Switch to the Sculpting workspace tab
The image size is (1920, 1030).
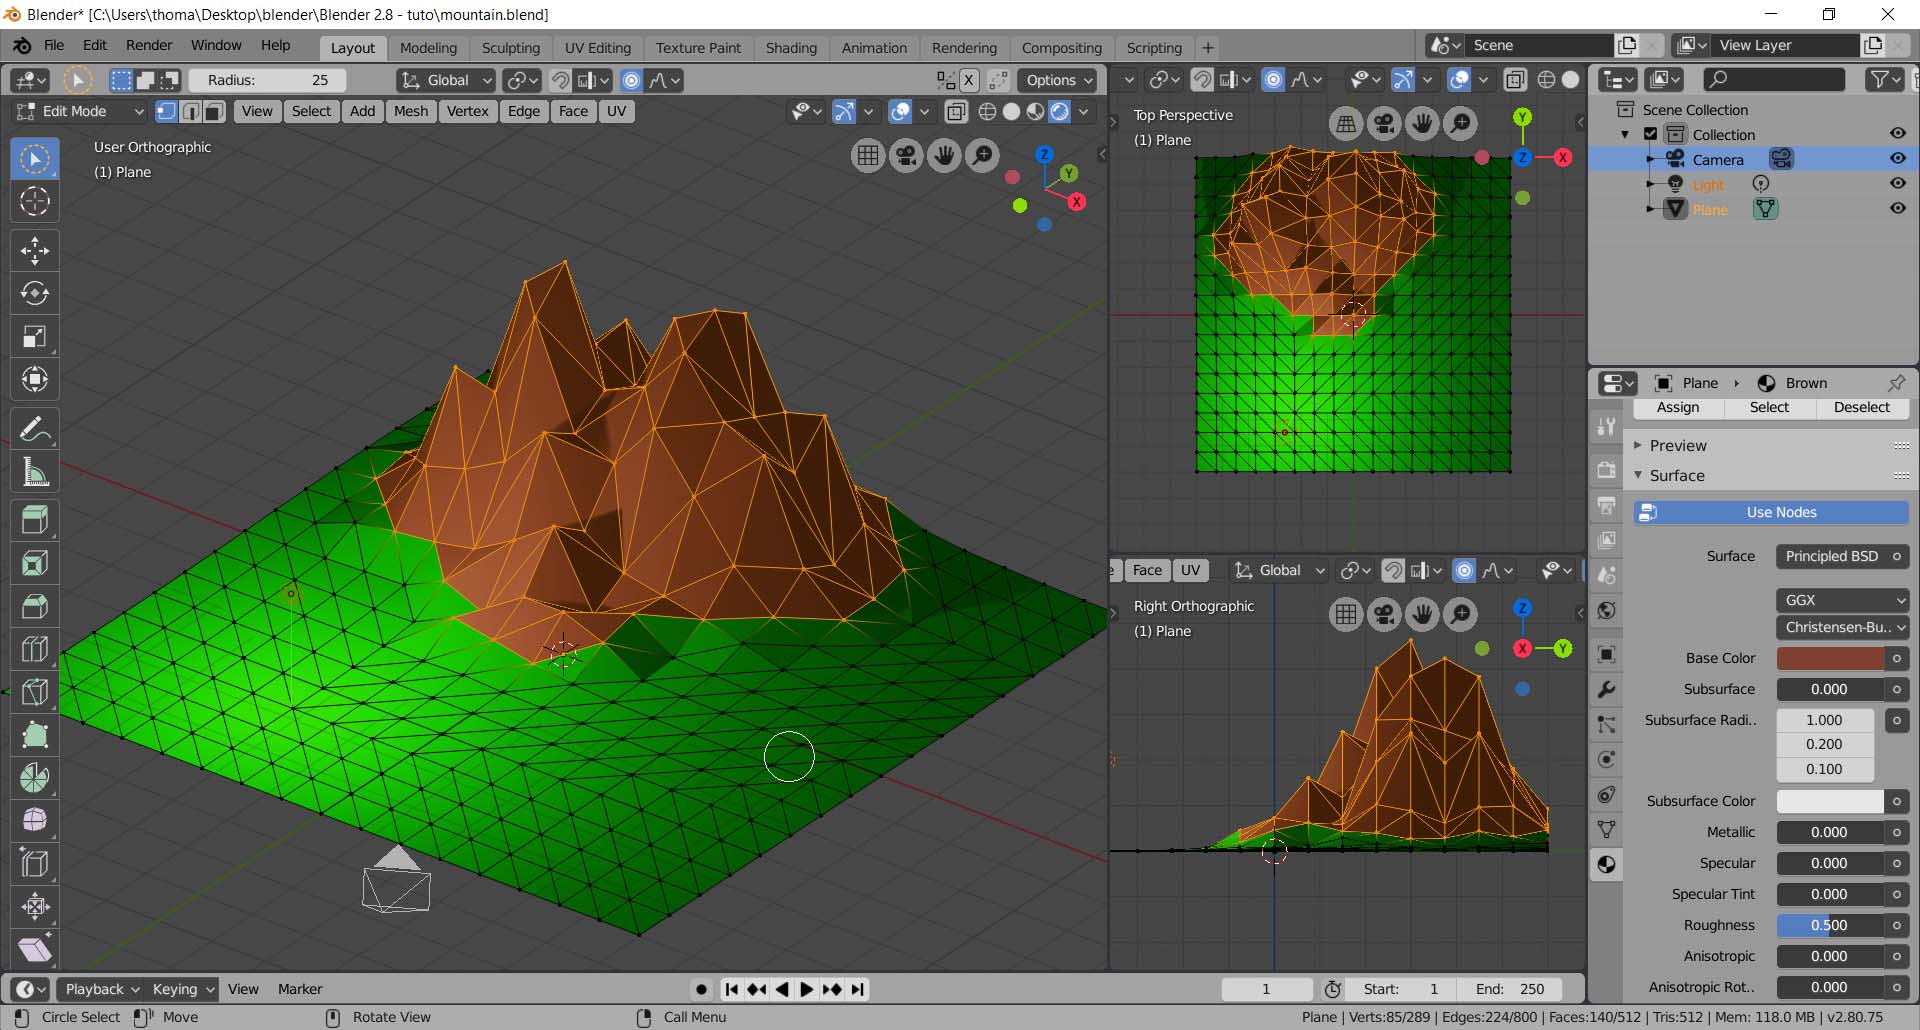pos(510,48)
